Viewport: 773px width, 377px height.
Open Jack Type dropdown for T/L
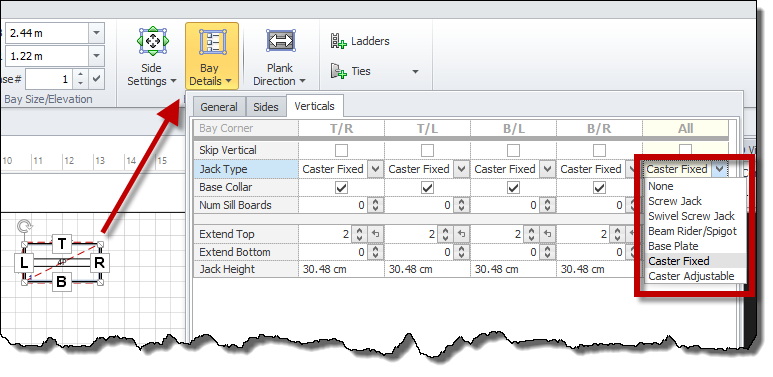point(461,169)
